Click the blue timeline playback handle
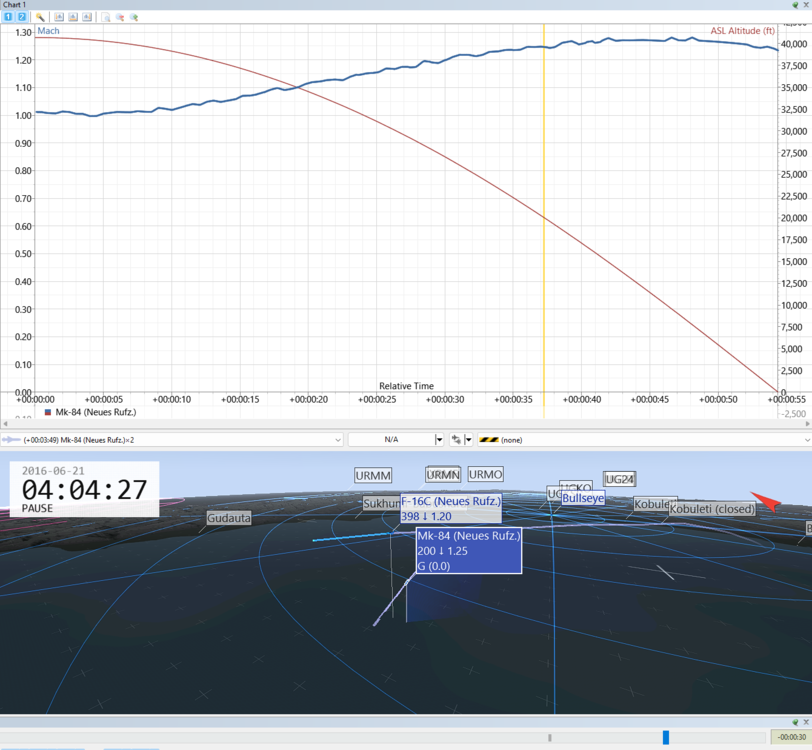This screenshot has height=750, width=812. pyautogui.click(x=666, y=737)
